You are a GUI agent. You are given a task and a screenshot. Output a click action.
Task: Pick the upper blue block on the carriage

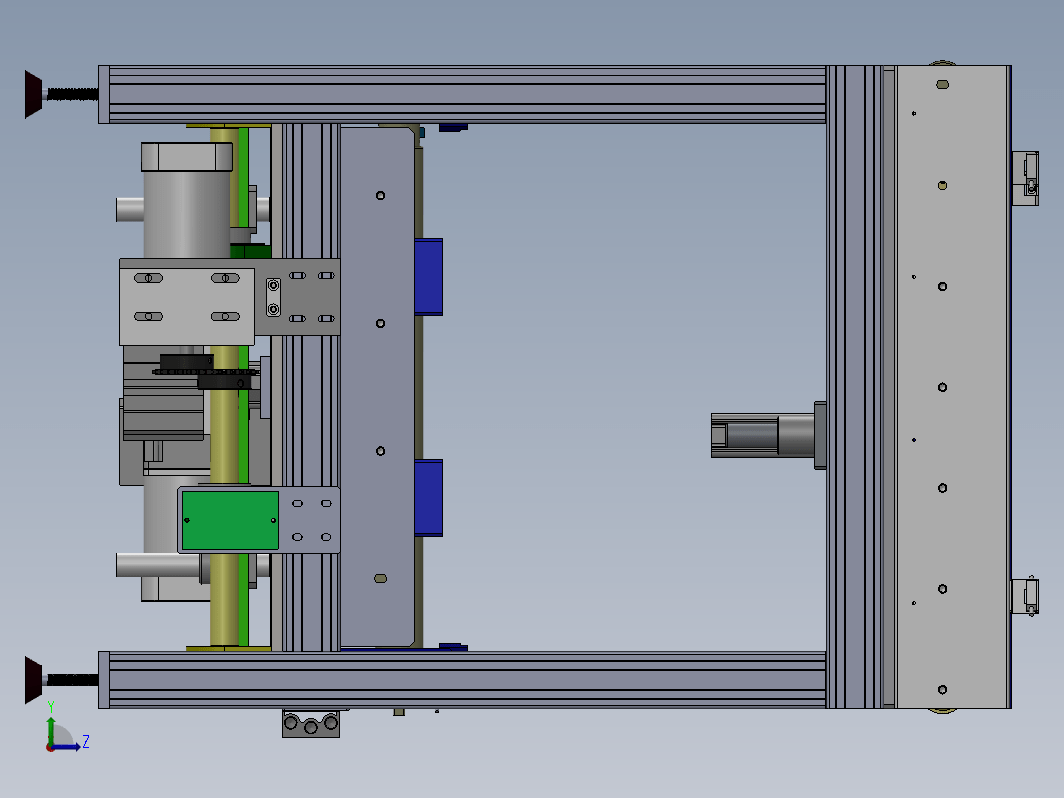(428, 277)
